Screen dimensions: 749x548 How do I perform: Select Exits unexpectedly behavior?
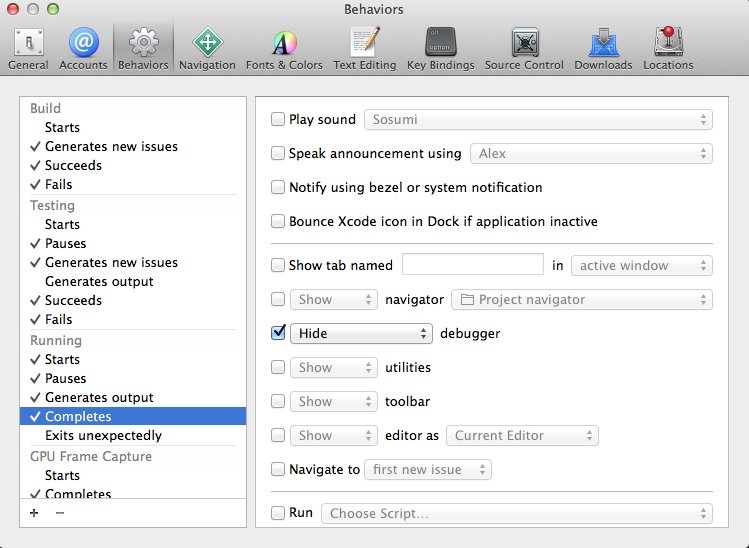pyautogui.click(x=133, y=435)
